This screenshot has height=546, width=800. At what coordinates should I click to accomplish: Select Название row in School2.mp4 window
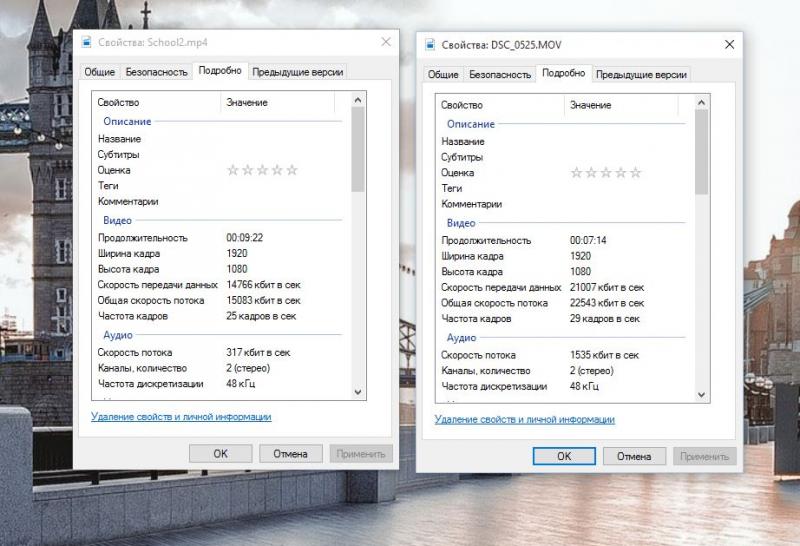pyautogui.click(x=222, y=139)
